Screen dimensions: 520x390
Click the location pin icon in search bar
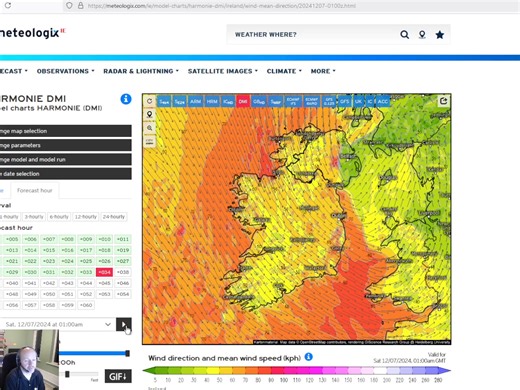point(422,35)
